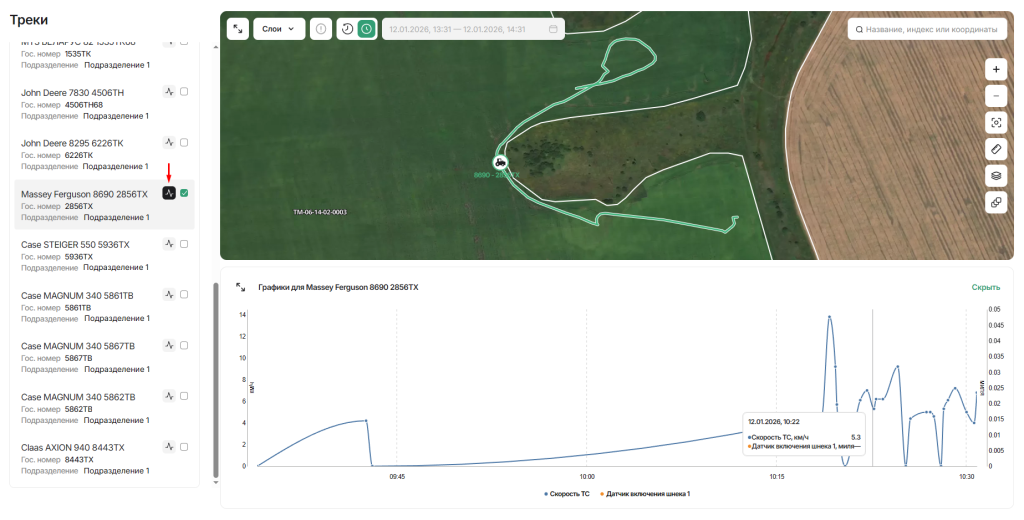Open map layers stack icon

click(996, 176)
